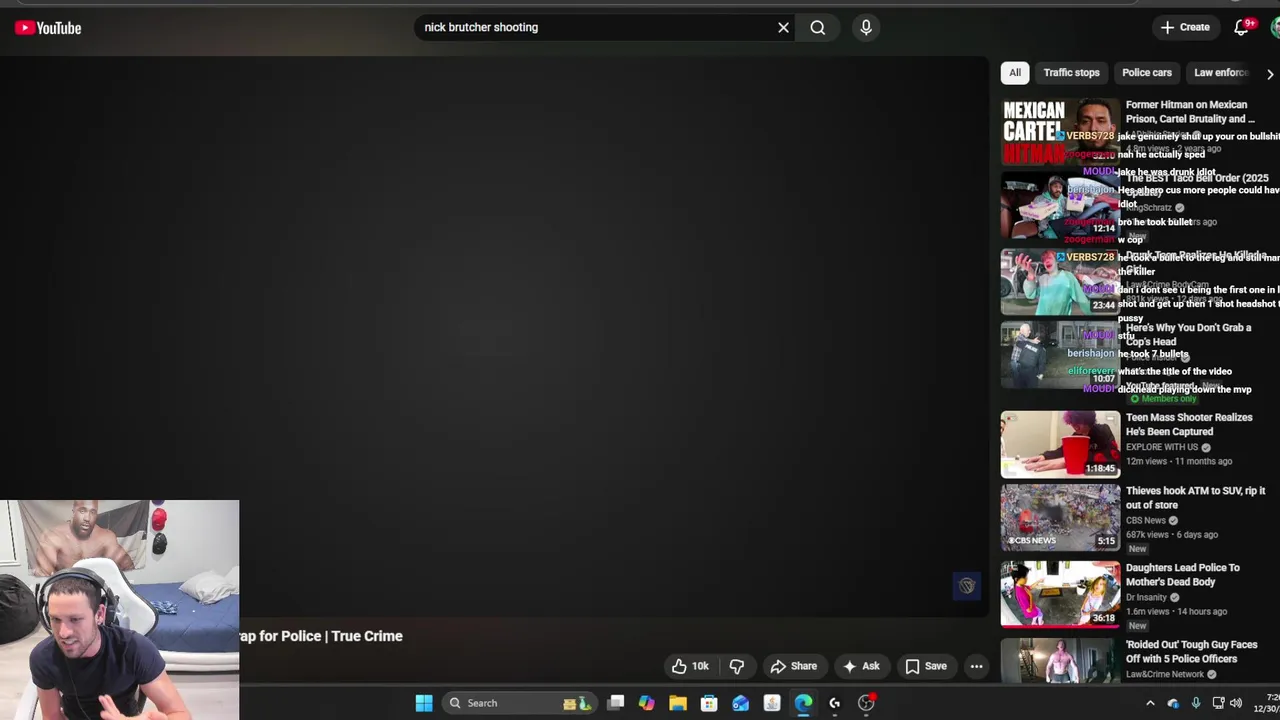Image resolution: width=1280 pixels, height=720 pixels.
Task: Open Task View on the taskbar
Action: 616,703
